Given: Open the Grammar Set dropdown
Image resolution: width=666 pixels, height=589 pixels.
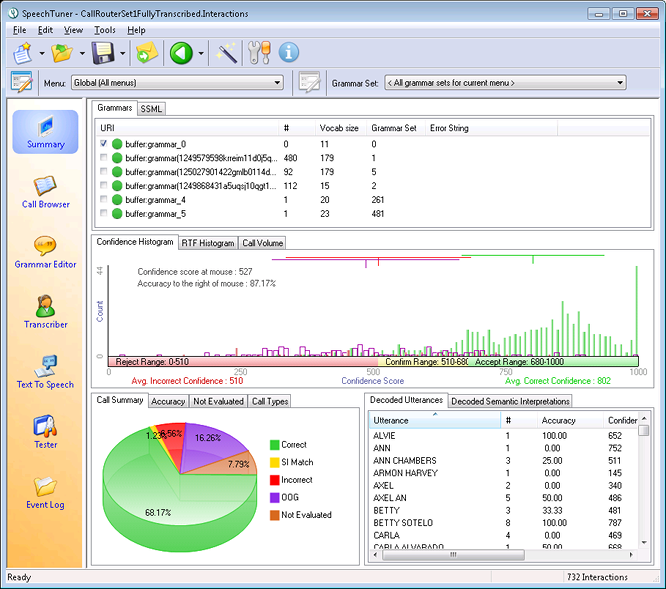Looking at the screenshot, I should click(x=505, y=83).
